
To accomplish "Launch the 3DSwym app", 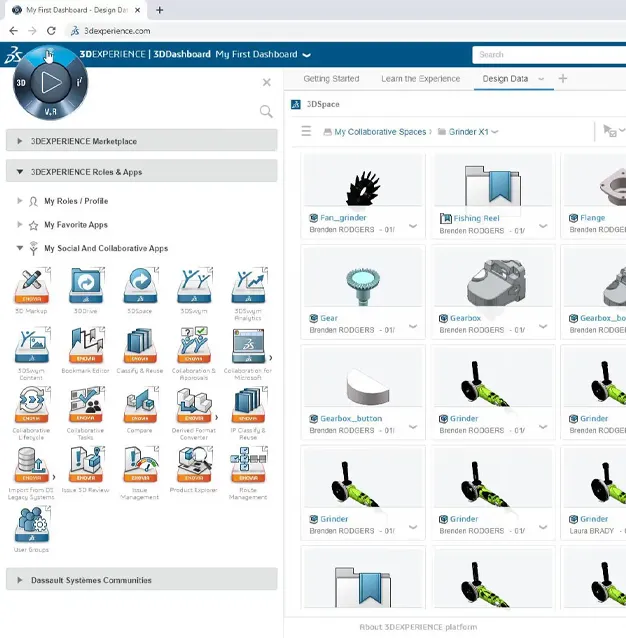I will (x=194, y=286).
